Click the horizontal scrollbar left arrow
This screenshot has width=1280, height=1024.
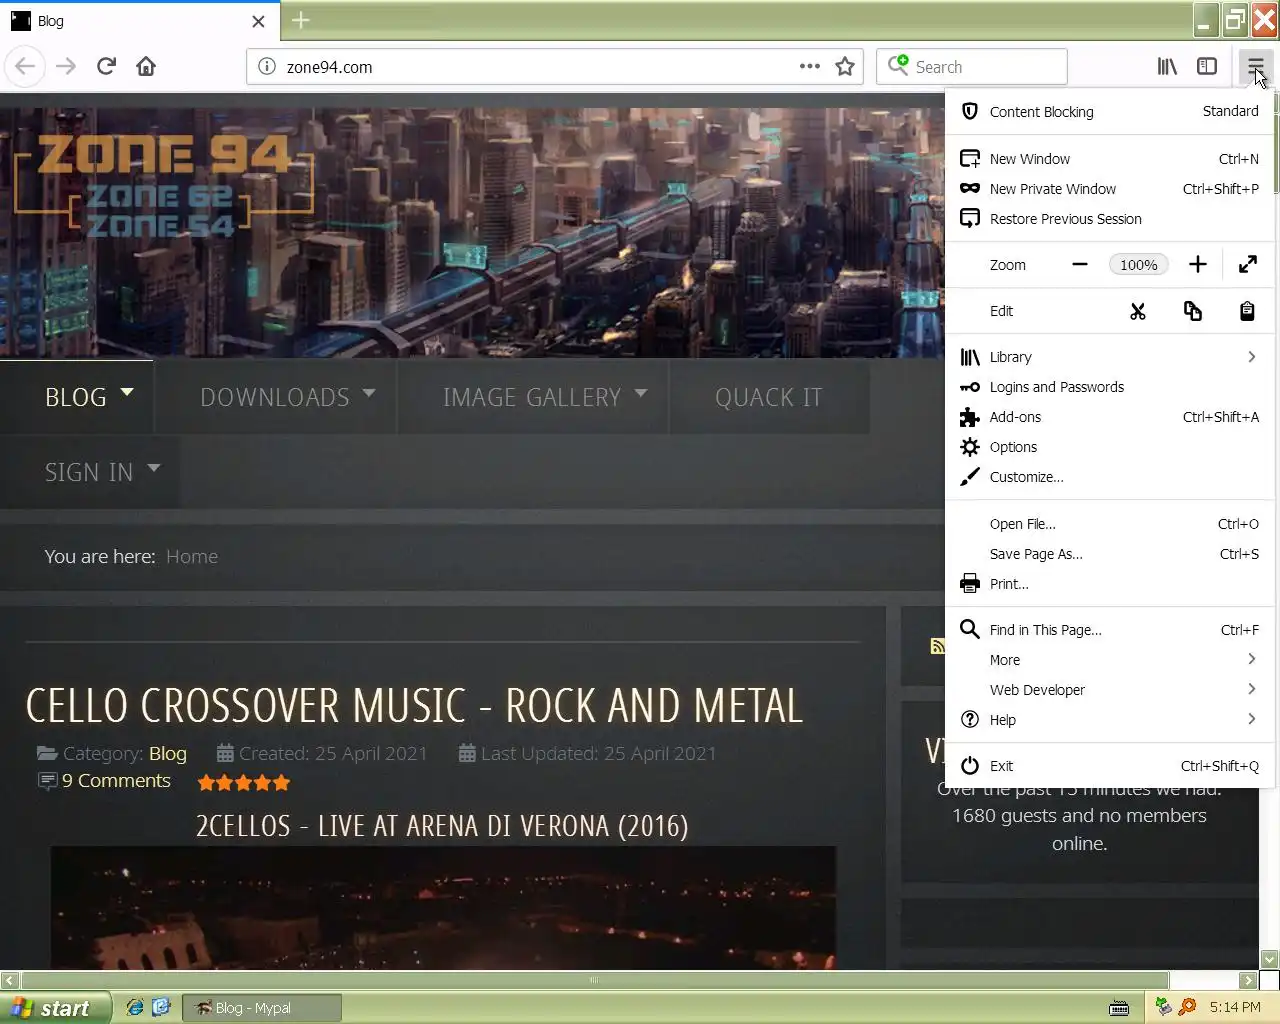(9, 980)
